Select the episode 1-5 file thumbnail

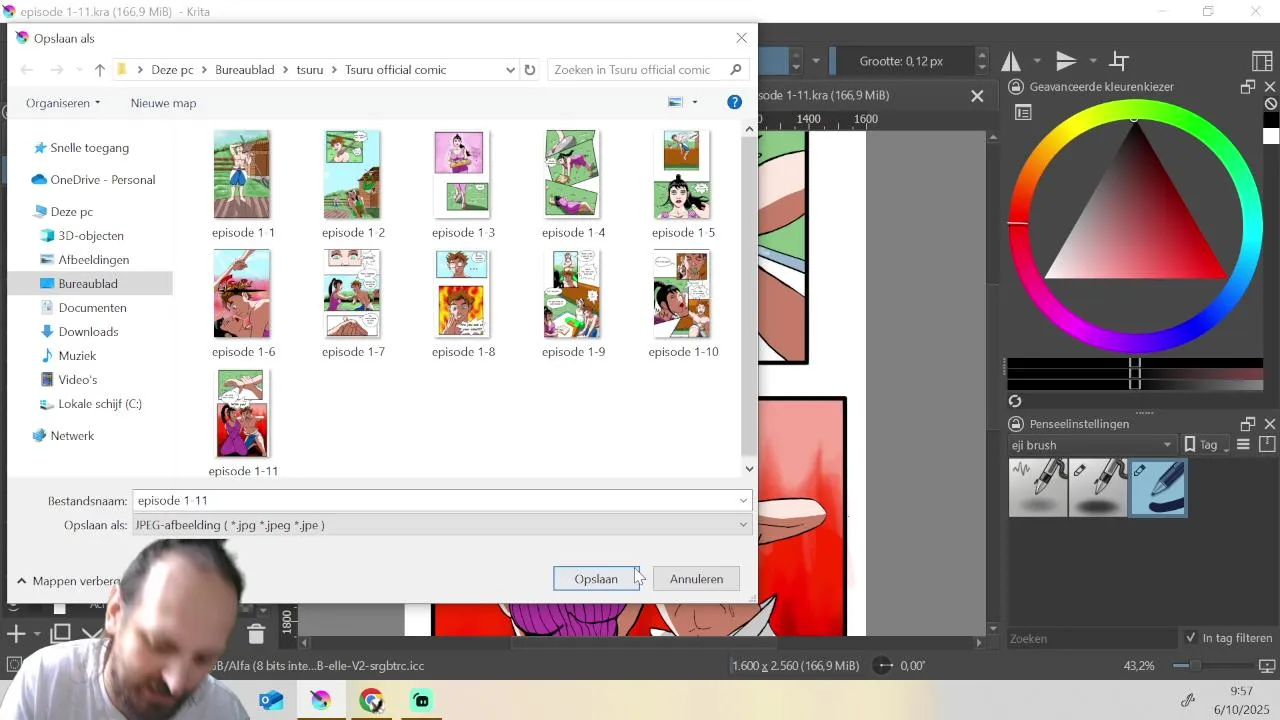[682, 175]
